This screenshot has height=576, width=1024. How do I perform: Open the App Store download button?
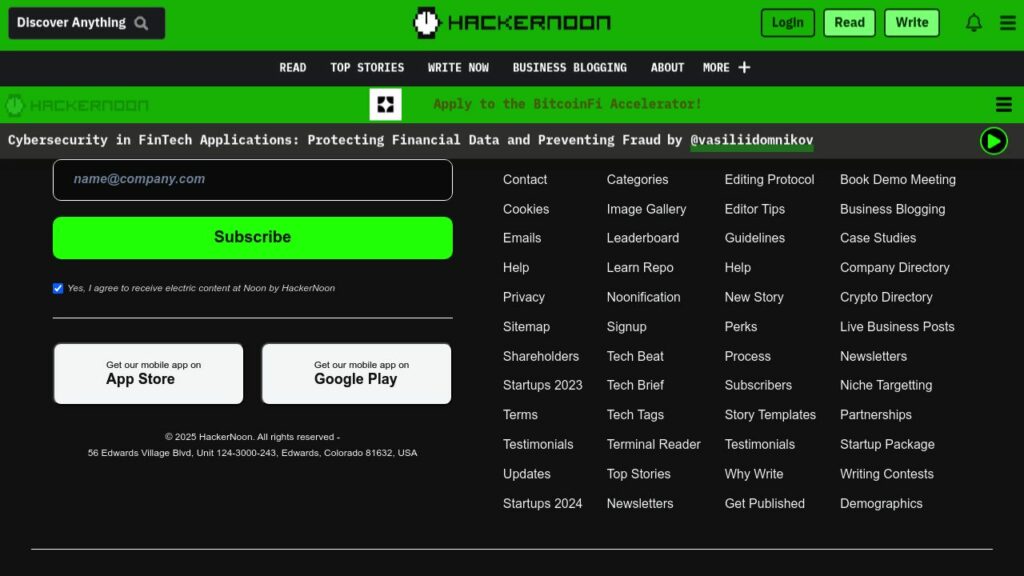coord(148,374)
